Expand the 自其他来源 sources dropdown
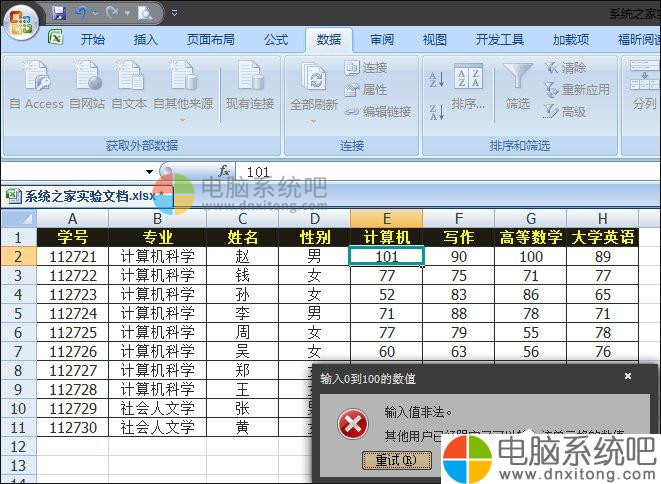 pyautogui.click(x=182, y=120)
